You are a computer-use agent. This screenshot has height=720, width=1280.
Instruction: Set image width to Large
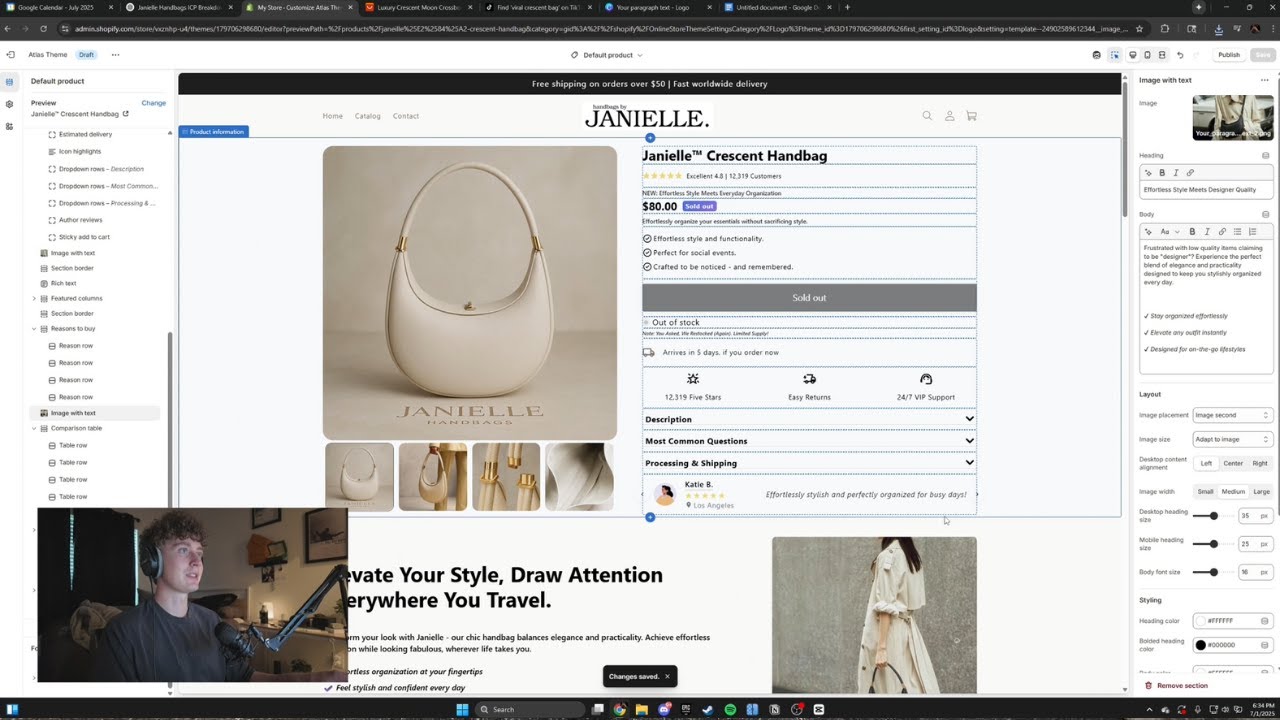(x=1261, y=491)
